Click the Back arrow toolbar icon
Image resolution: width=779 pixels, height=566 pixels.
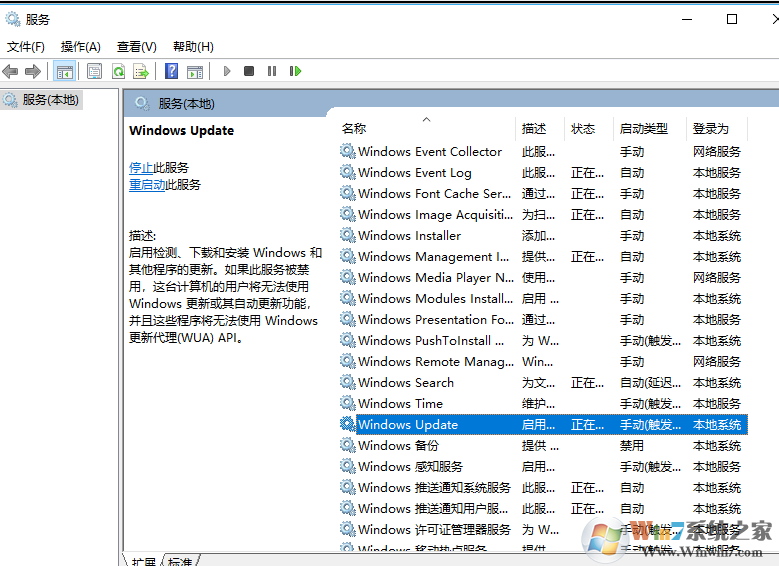[10, 72]
